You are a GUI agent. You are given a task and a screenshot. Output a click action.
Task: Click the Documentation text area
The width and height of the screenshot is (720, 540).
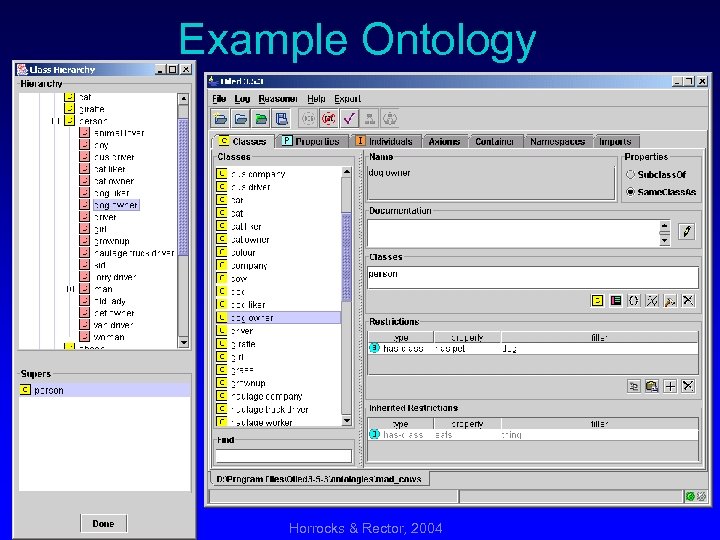click(x=513, y=233)
